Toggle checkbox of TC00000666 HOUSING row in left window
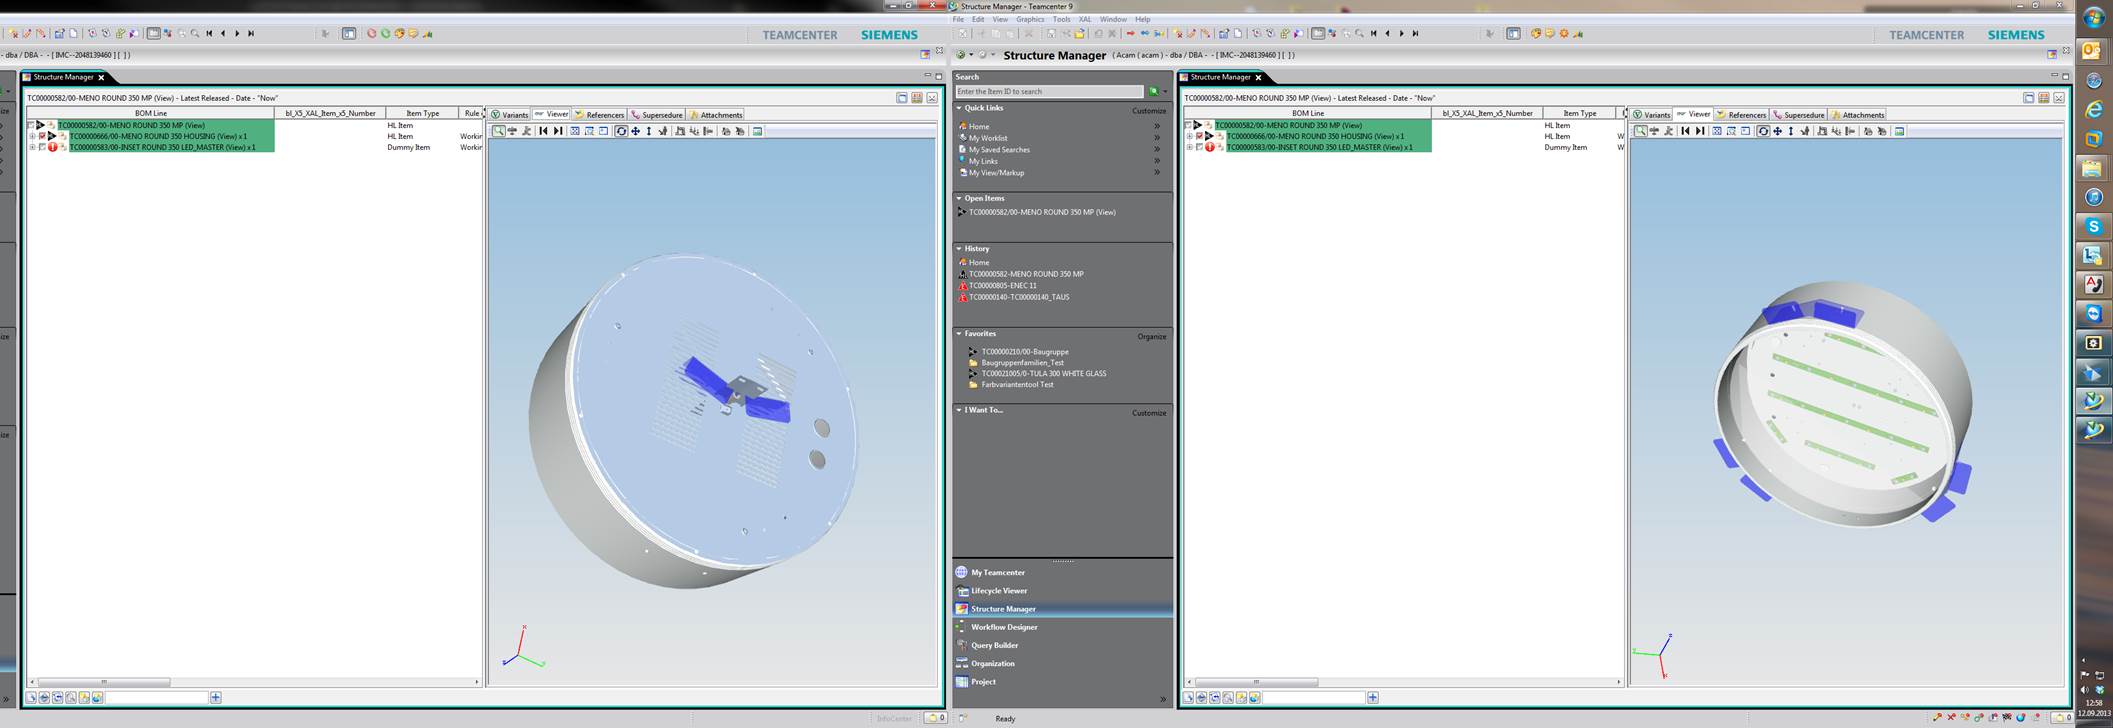 [x=42, y=136]
